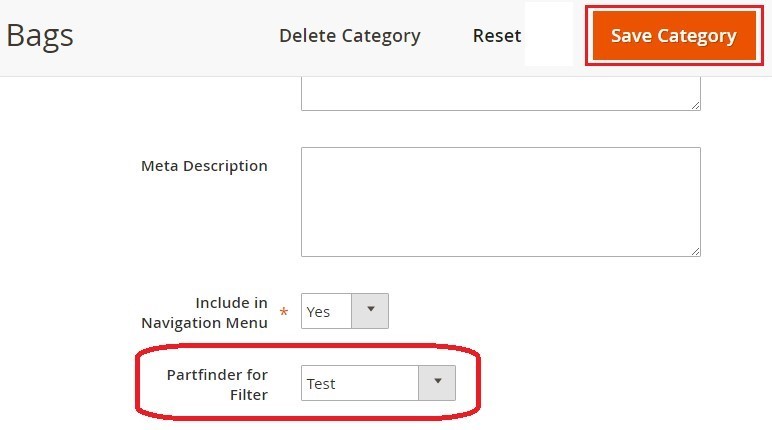Grab the Meta Description resize handle
Image resolution: width=772 pixels, height=430 pixels.
tap(694, 250)
